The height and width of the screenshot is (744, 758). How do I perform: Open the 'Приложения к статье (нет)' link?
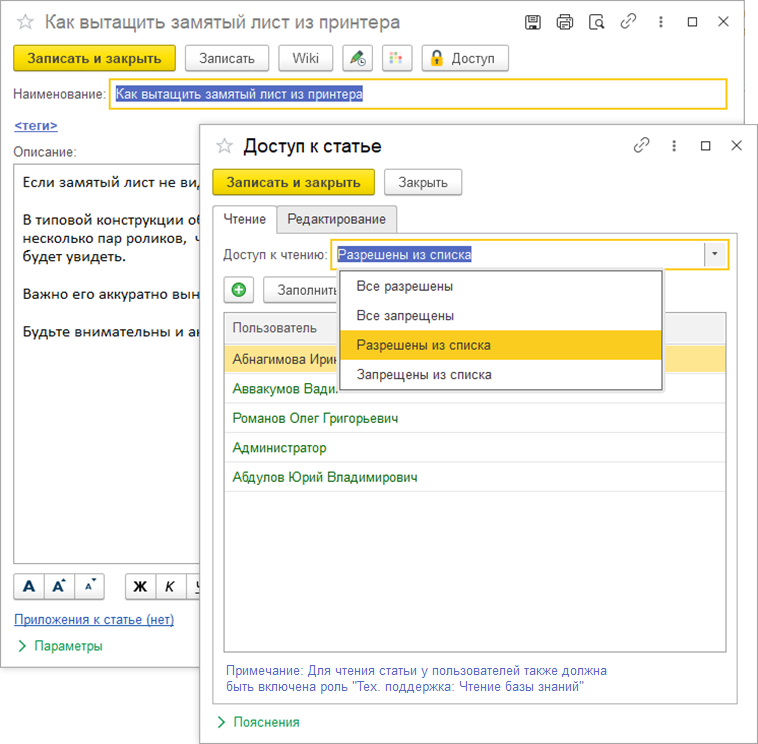pos(94,620)
